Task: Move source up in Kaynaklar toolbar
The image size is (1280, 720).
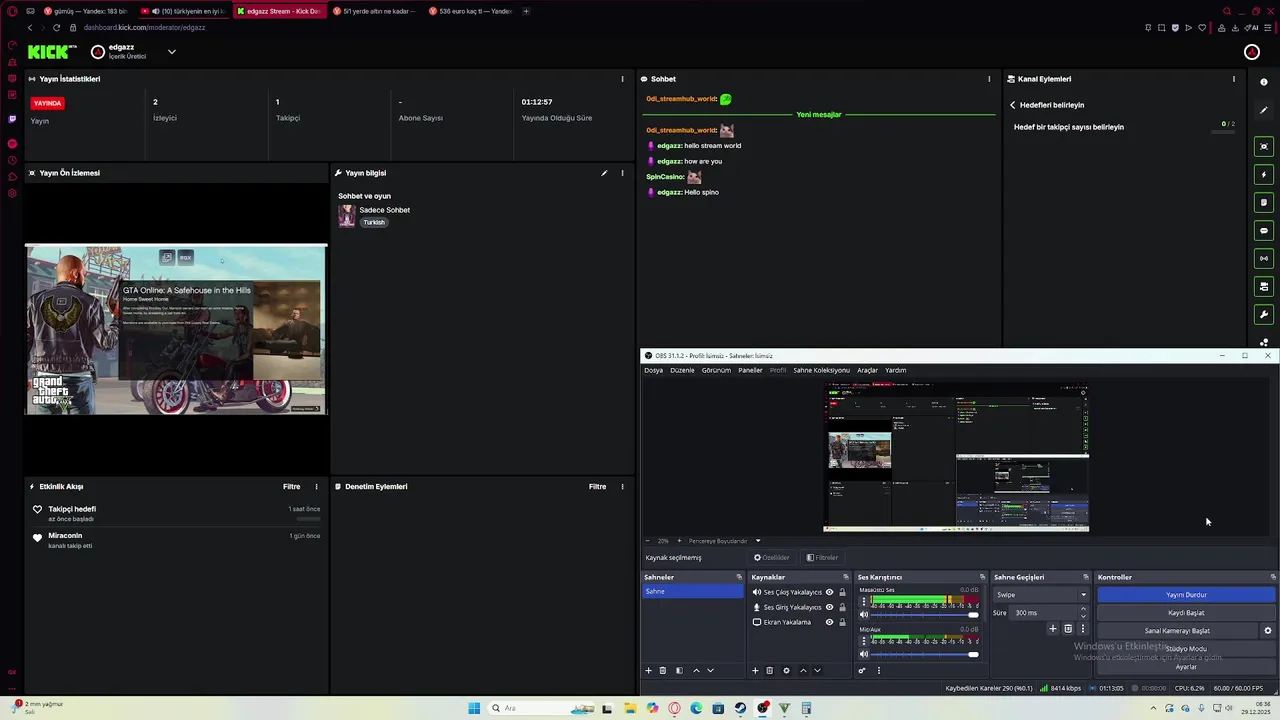Action: coord(803,671)
